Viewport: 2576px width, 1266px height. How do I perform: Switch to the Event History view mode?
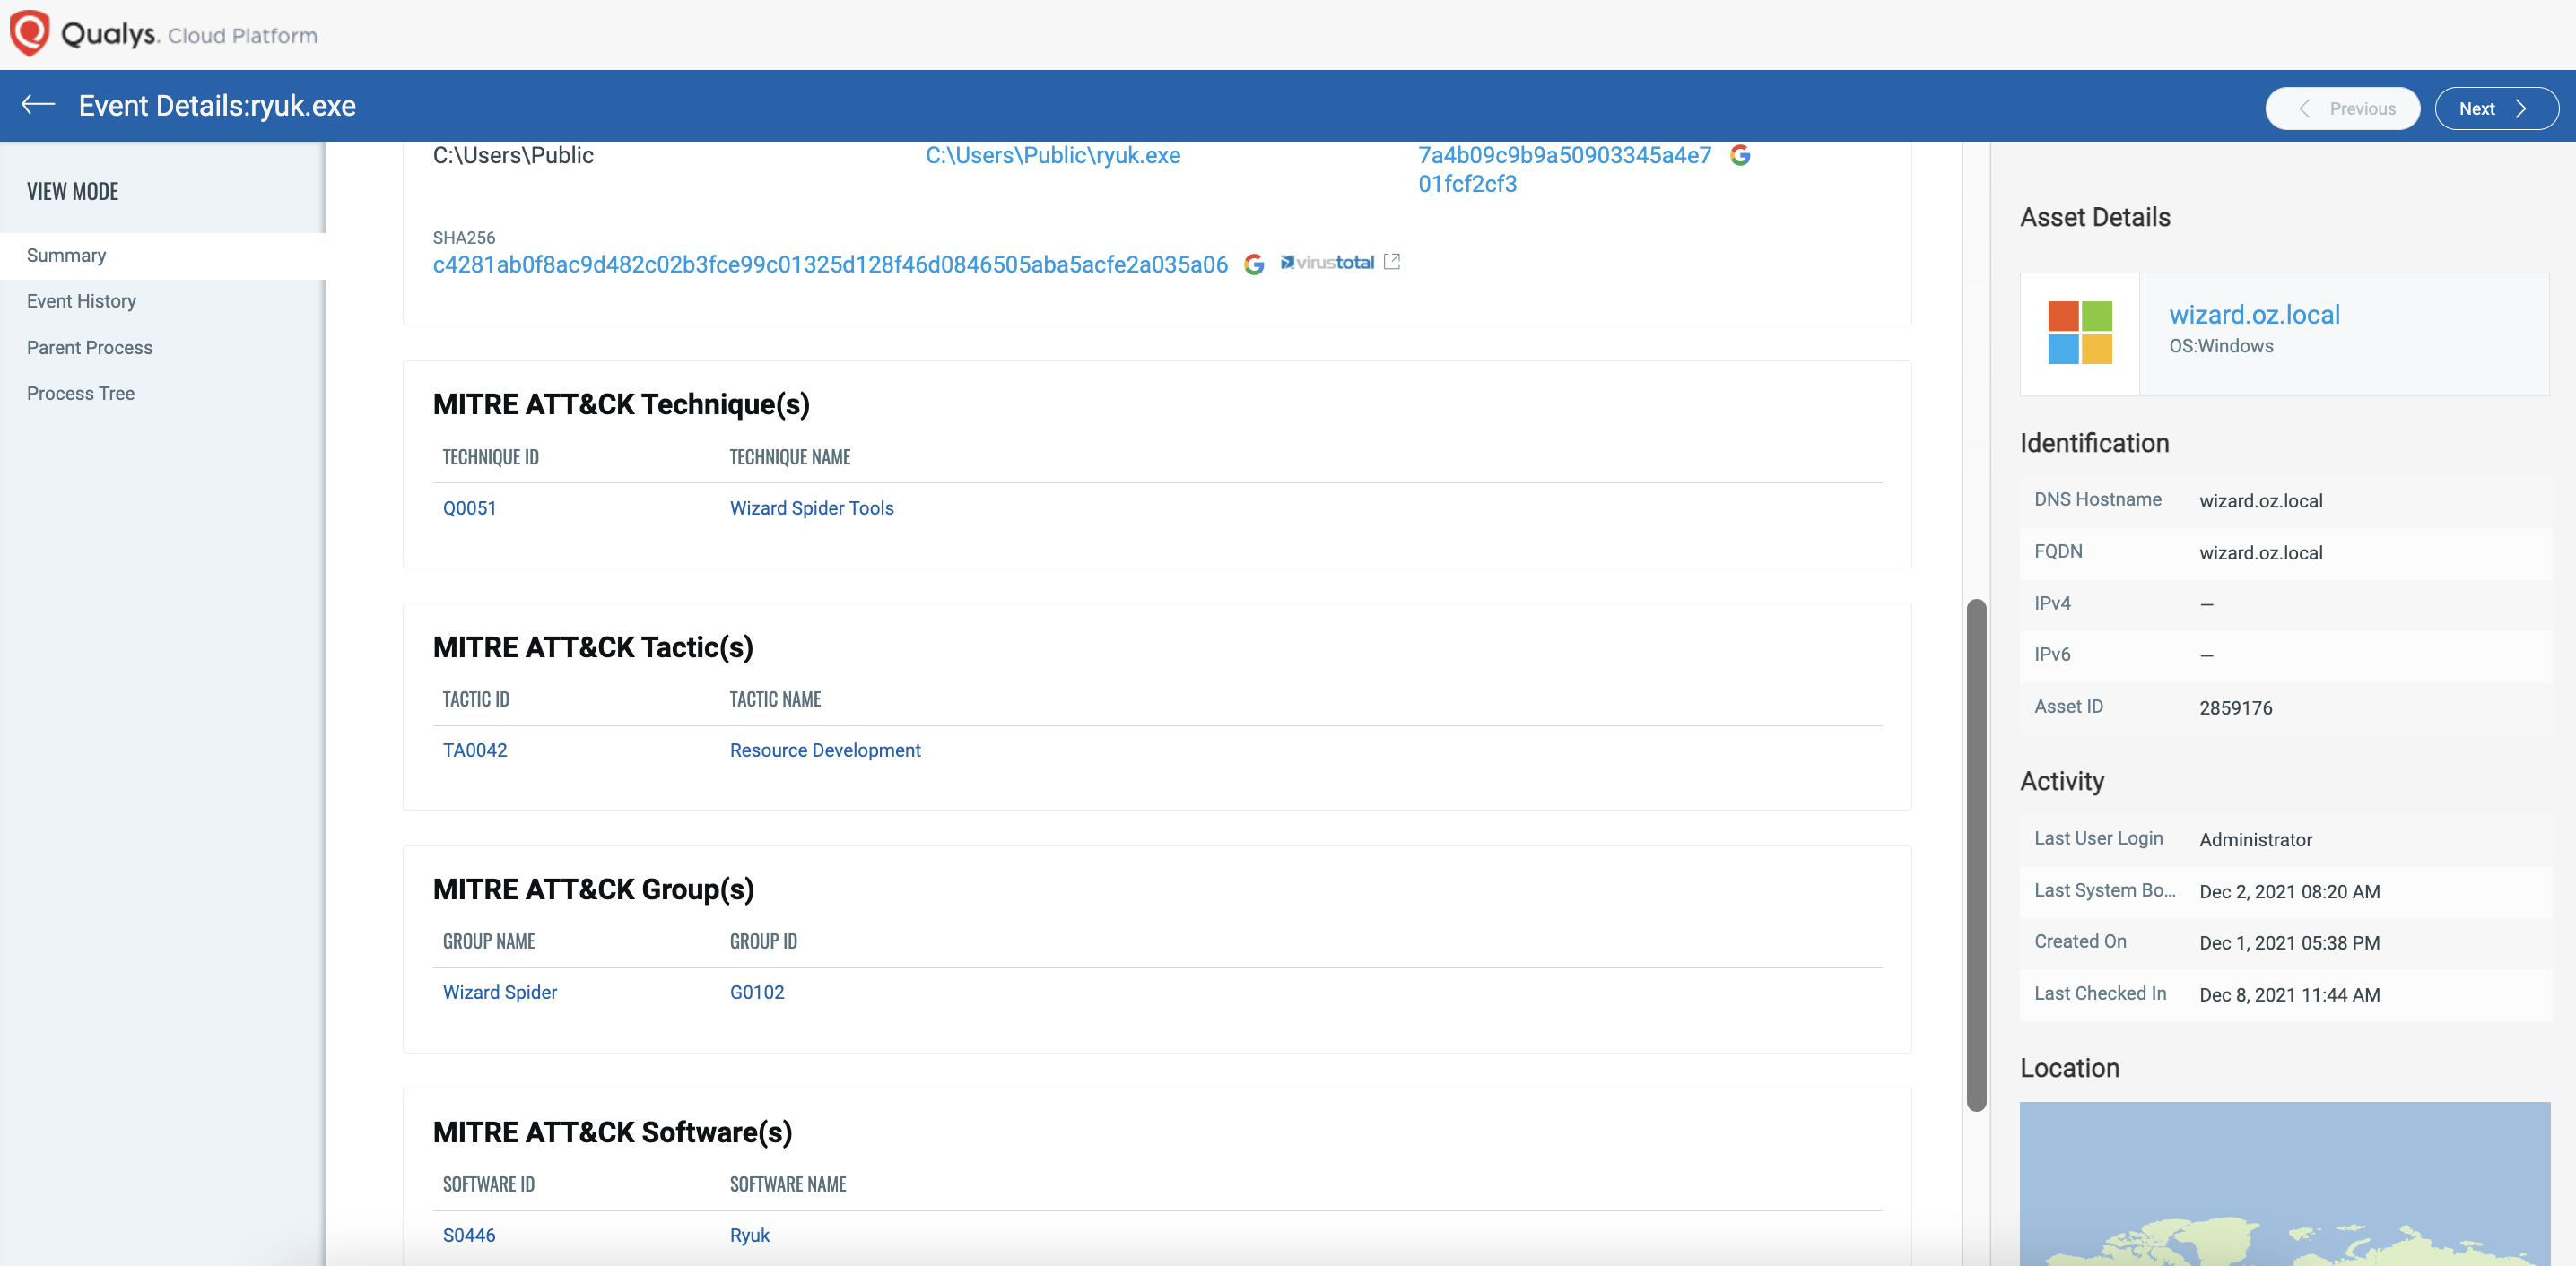pyautogui.click(x=82, y=300)
